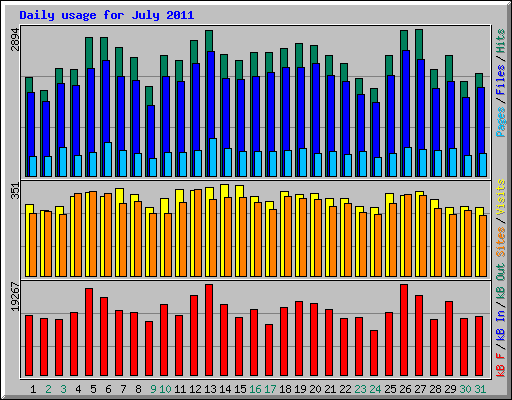The image size is (512, 400).
Task: Click the yellow Visits bar for day 7
Action: click(119, 196)
